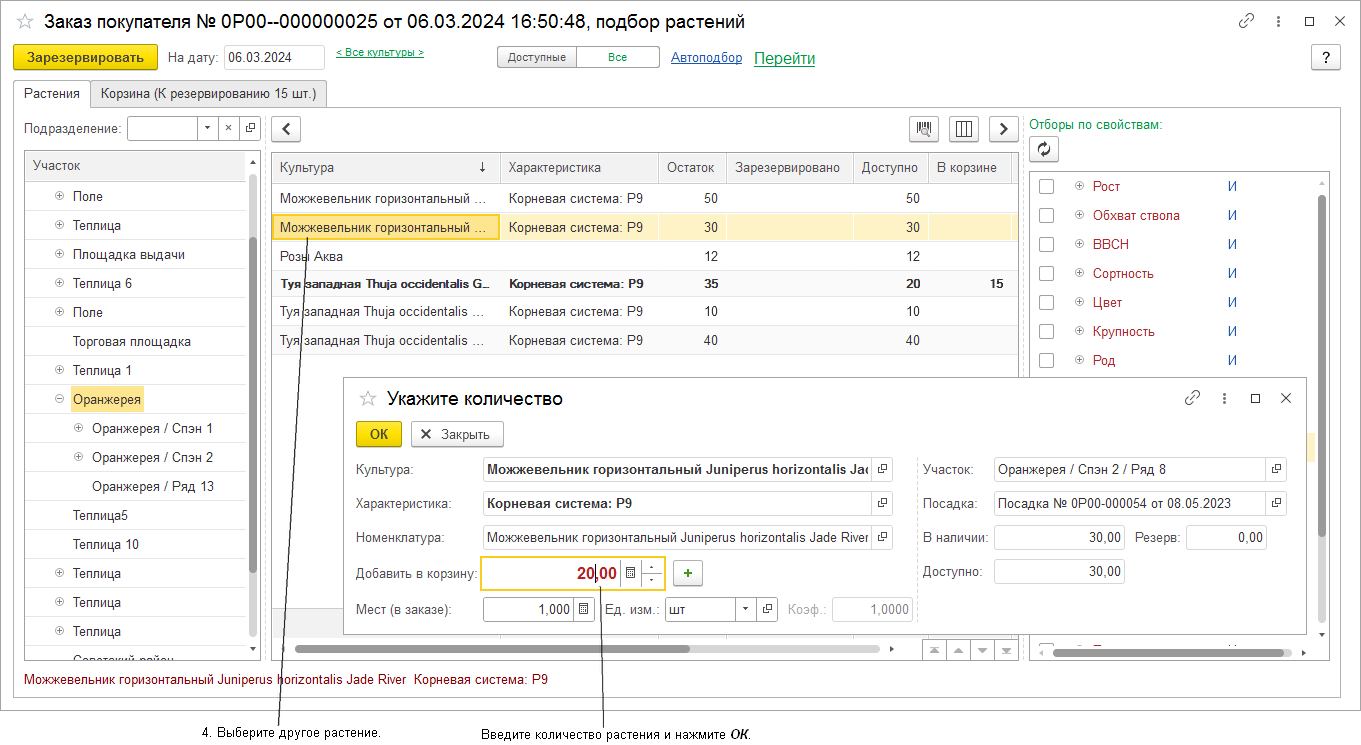Open the column layout settings icon
This screenshot has height=745, width=1361.
(964, 129)
